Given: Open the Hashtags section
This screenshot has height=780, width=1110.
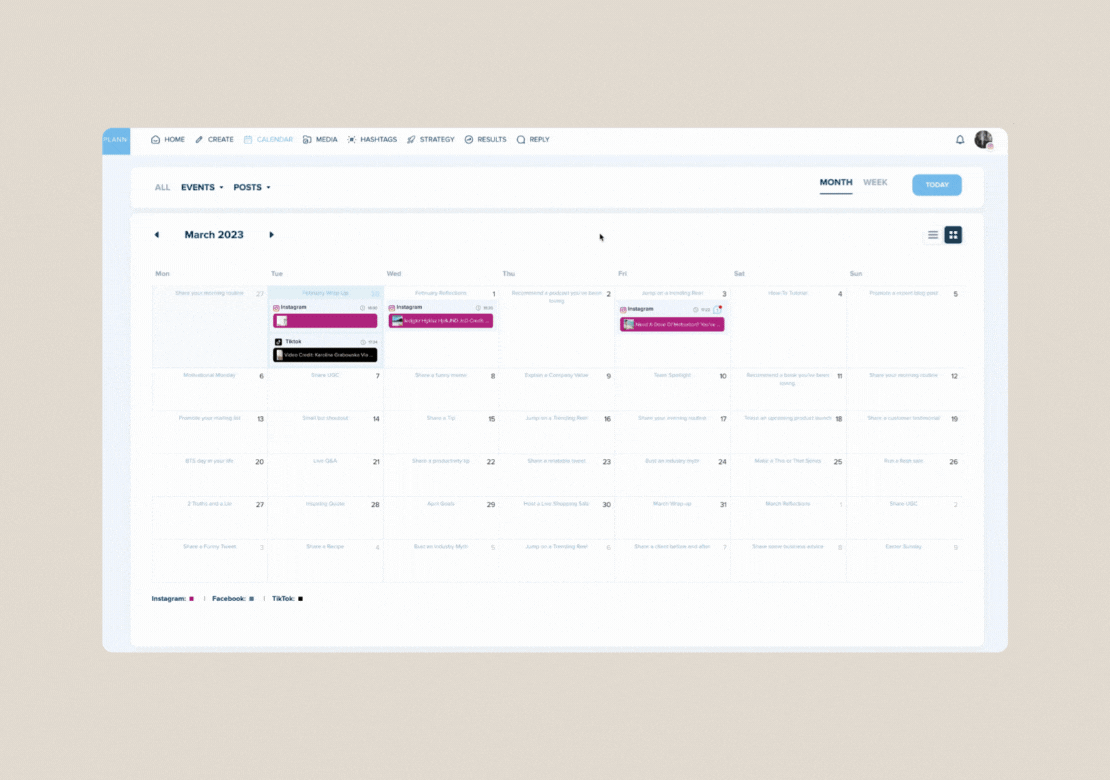Looking at the screenshot, I should 372,140.
